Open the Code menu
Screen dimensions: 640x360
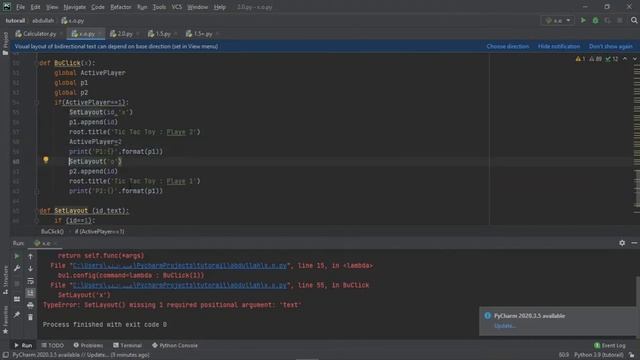98,7
